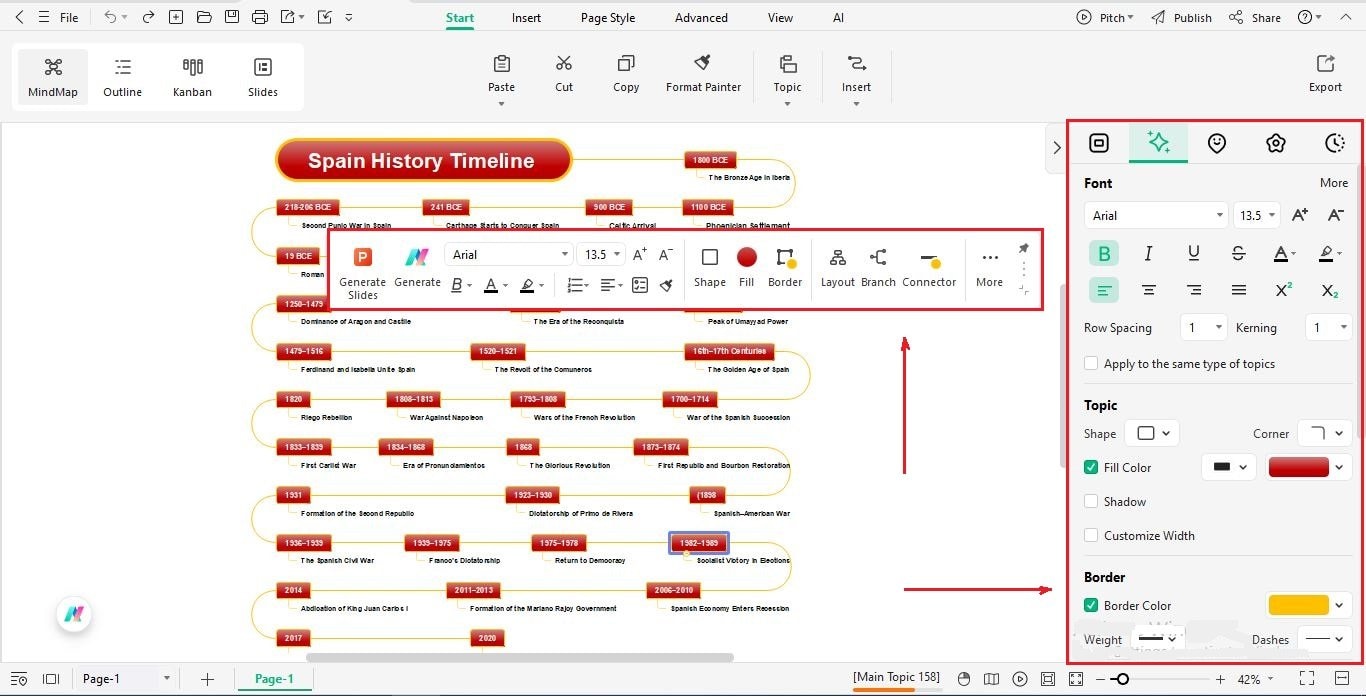
Task: Apply superscript formatting in the Font panel
Action: [x=1283, y=290]
